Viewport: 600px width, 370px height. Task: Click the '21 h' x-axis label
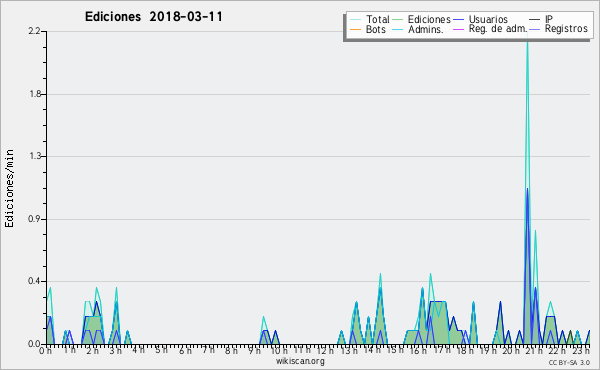pos(533,350)
